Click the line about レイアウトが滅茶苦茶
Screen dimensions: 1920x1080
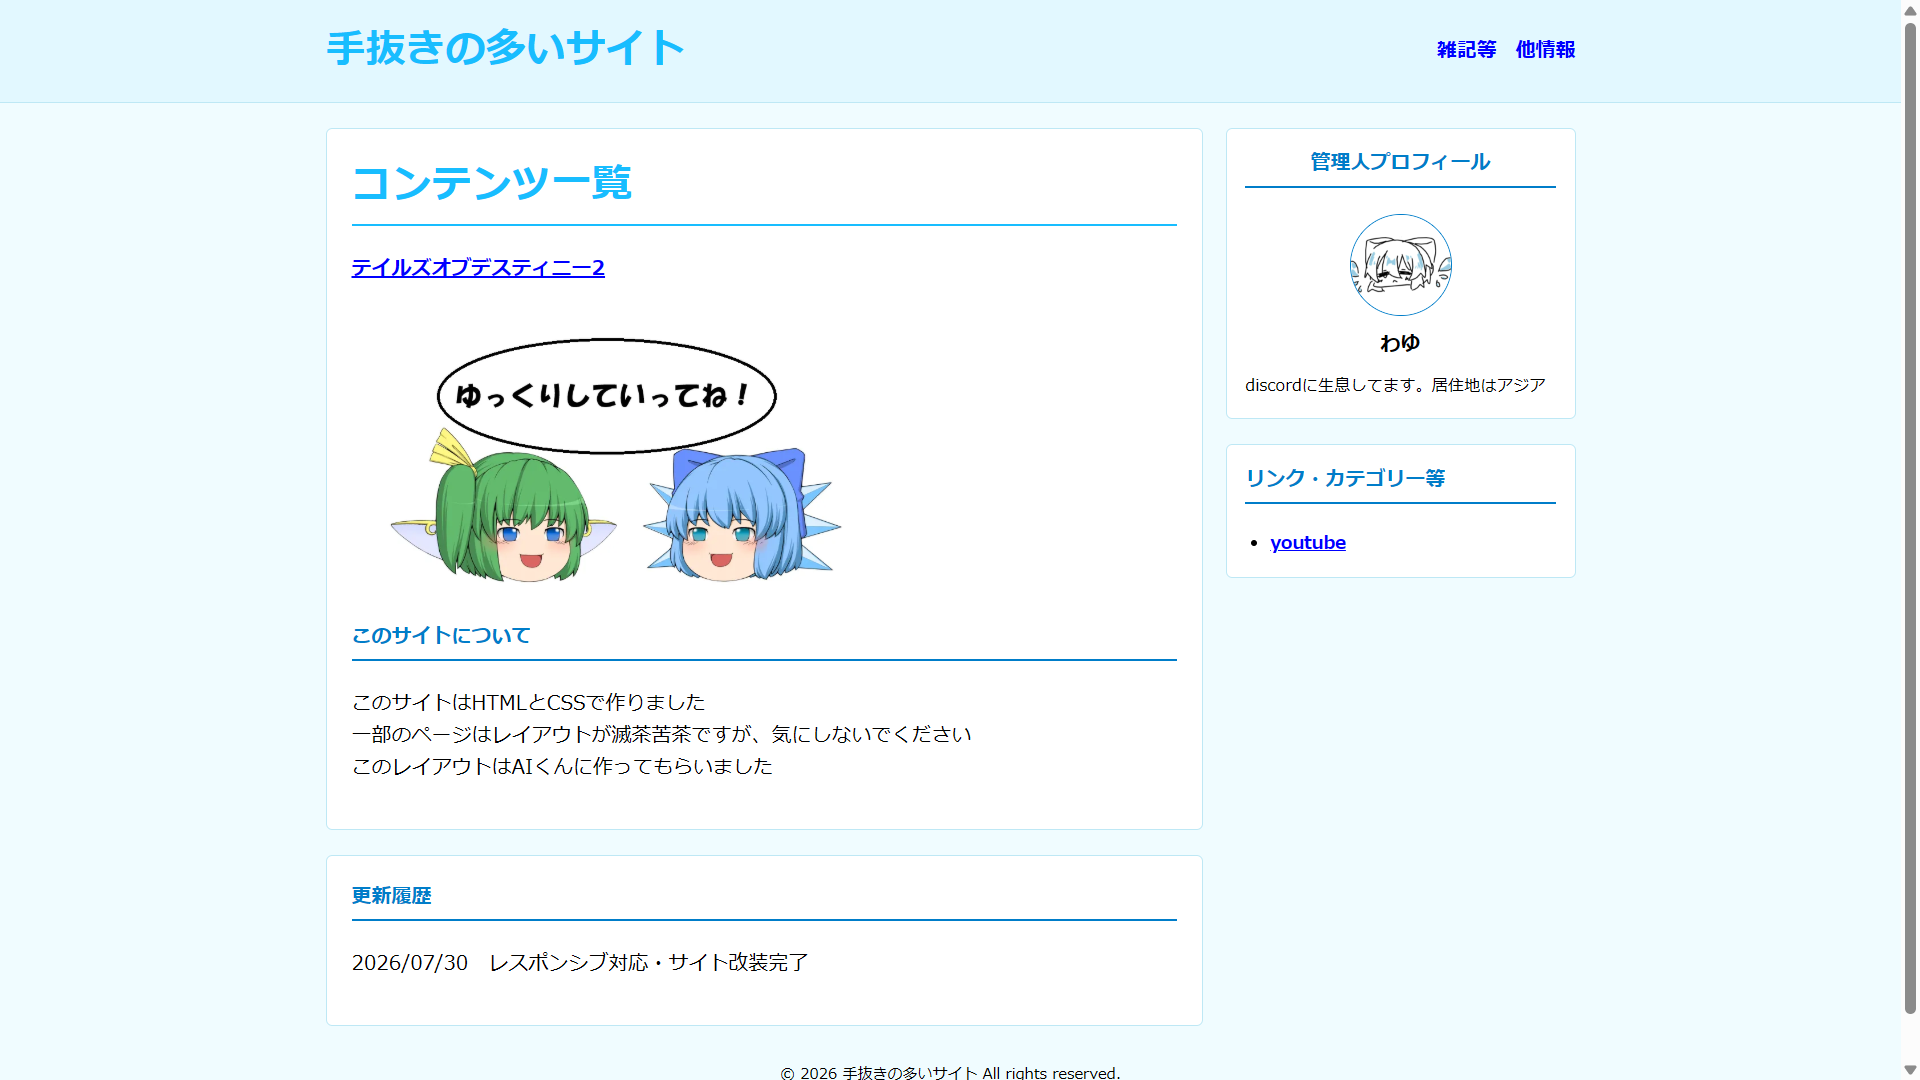pyautogui.click(x=661, y=734)
